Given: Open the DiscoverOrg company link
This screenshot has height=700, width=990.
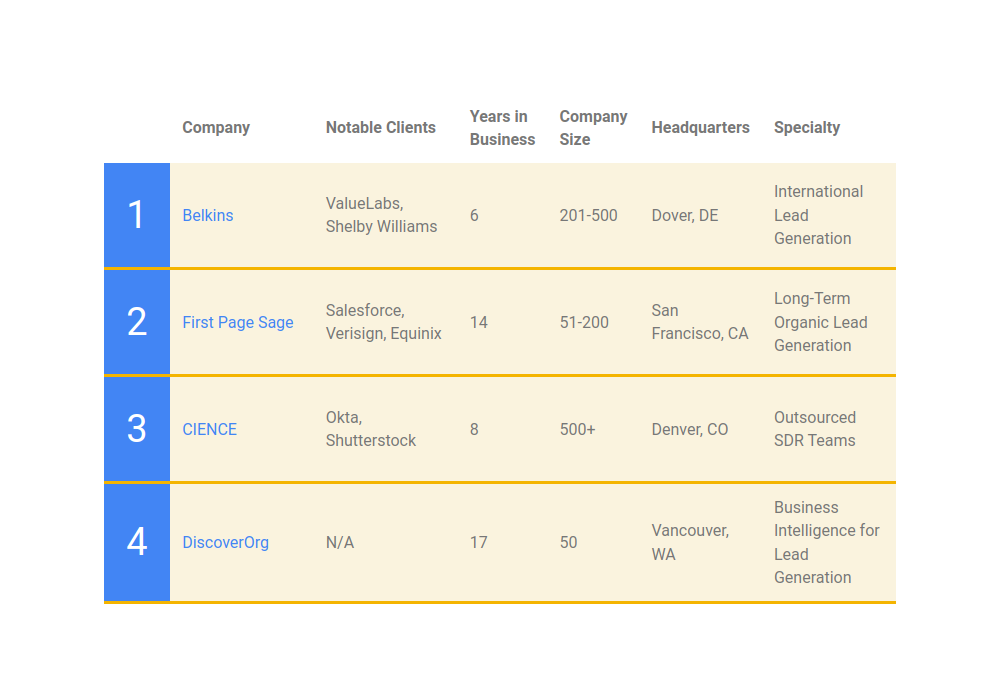Looking at the screenshot, I should point(225,542).
